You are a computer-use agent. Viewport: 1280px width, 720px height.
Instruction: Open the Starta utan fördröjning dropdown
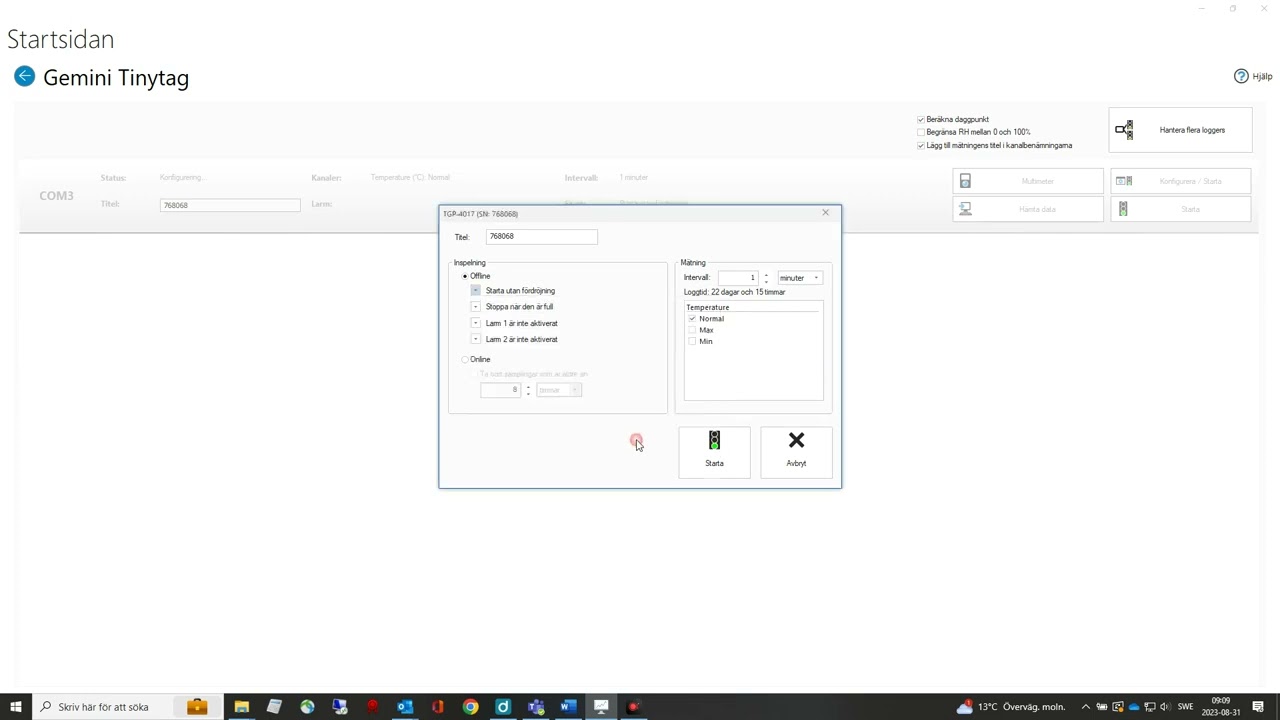click(476, 291)
